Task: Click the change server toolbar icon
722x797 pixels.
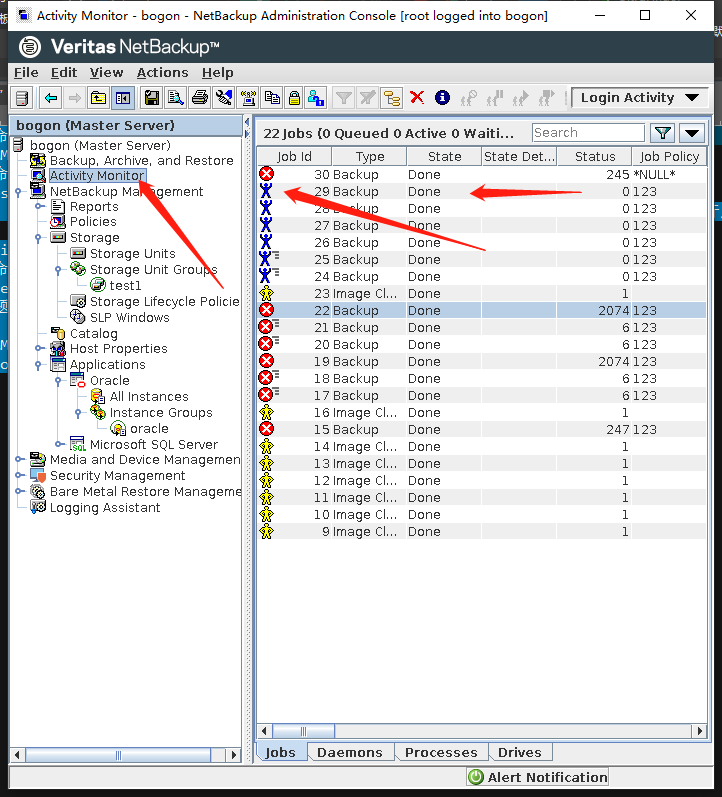Action: (x=22, y=98)
